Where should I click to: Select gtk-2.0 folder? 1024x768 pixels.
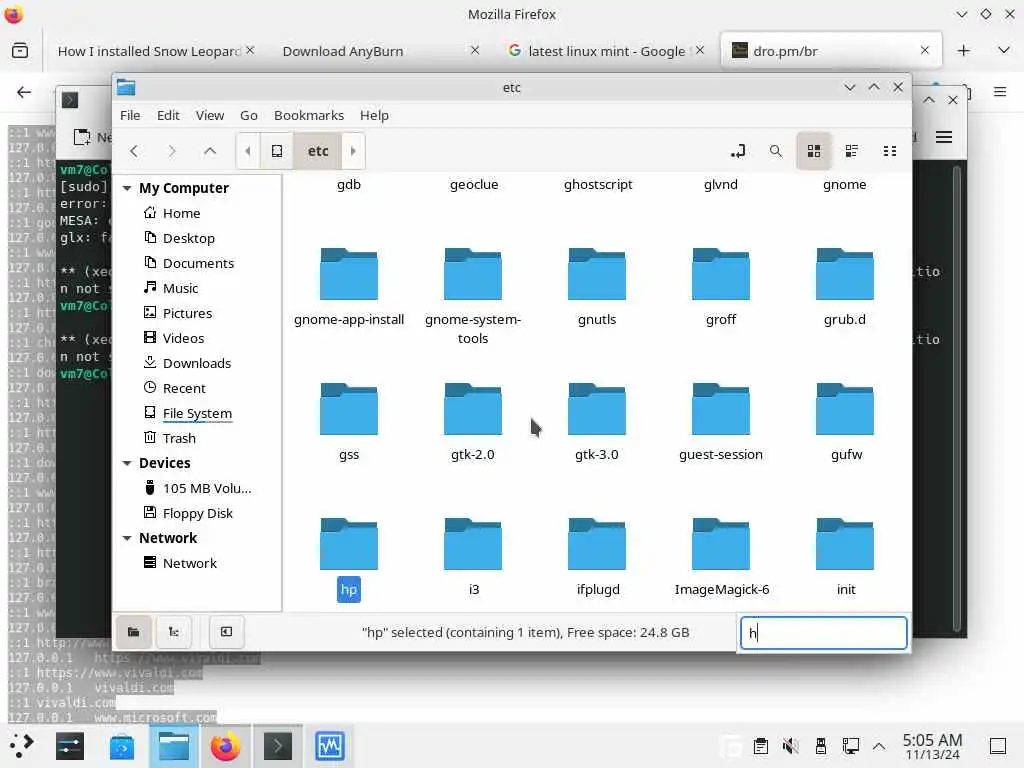pos(473,423)
